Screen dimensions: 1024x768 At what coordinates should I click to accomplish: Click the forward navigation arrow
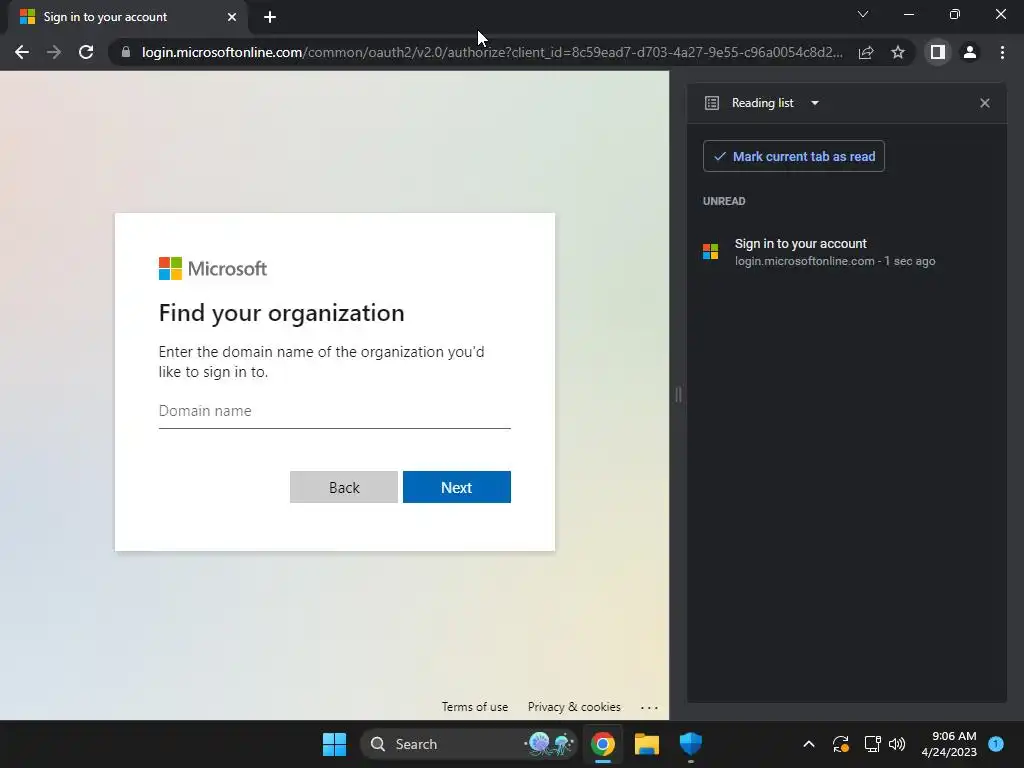[x=54, y=52]
